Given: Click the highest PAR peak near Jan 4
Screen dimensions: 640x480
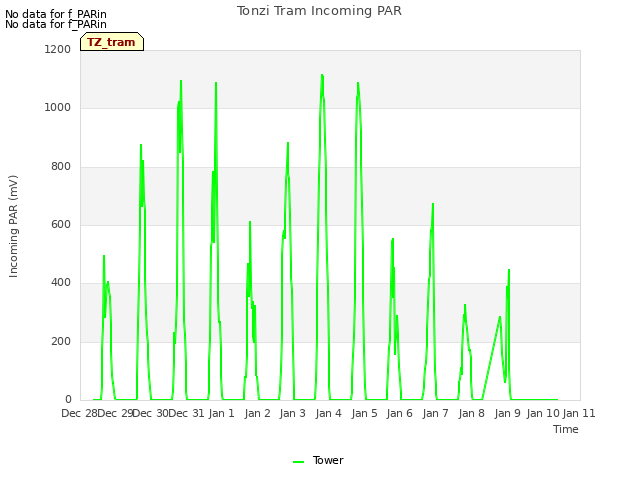Looking at the screenshot, I should click(322, 76).
